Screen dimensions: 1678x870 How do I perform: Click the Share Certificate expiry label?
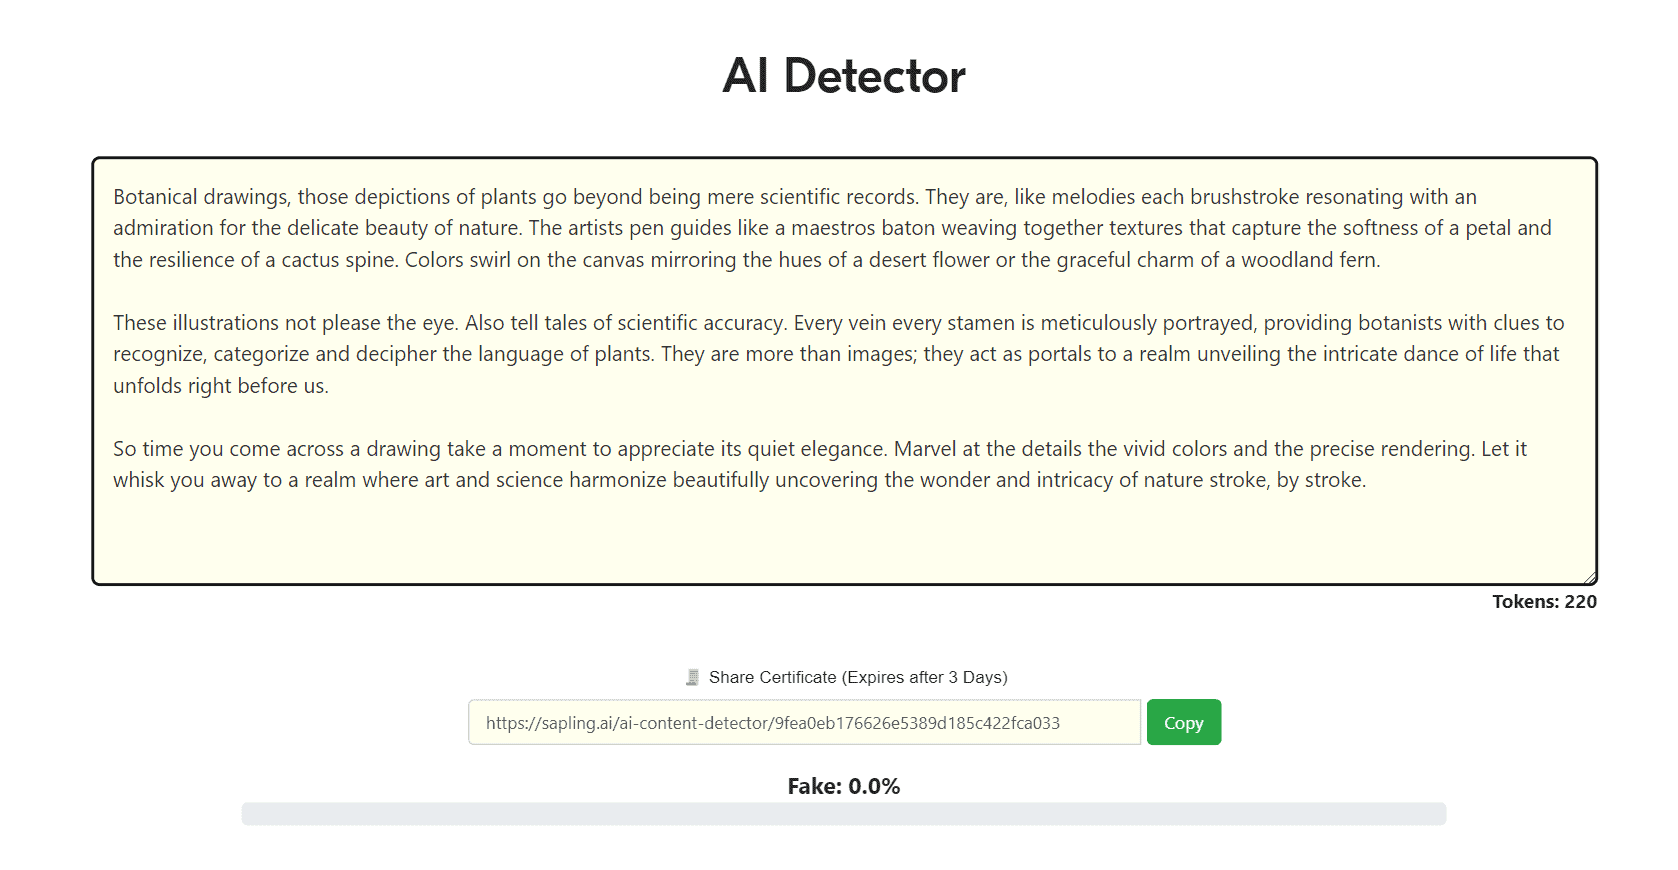(857, 678)
